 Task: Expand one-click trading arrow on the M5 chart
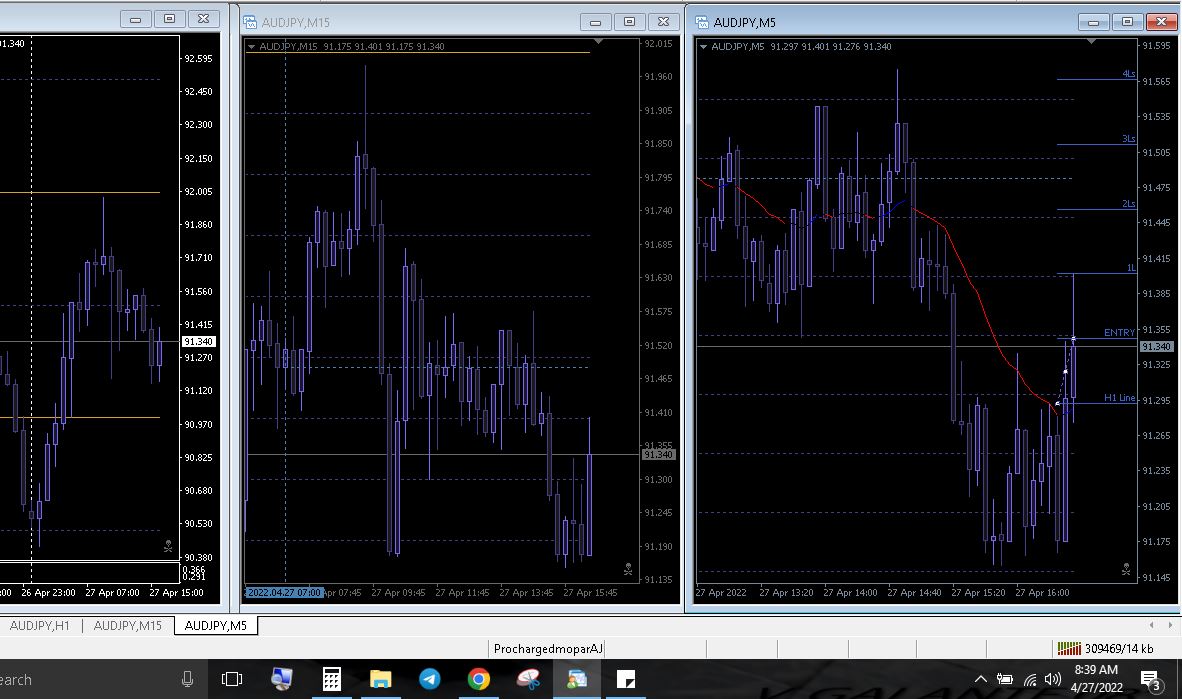click(x=703, y=47)
